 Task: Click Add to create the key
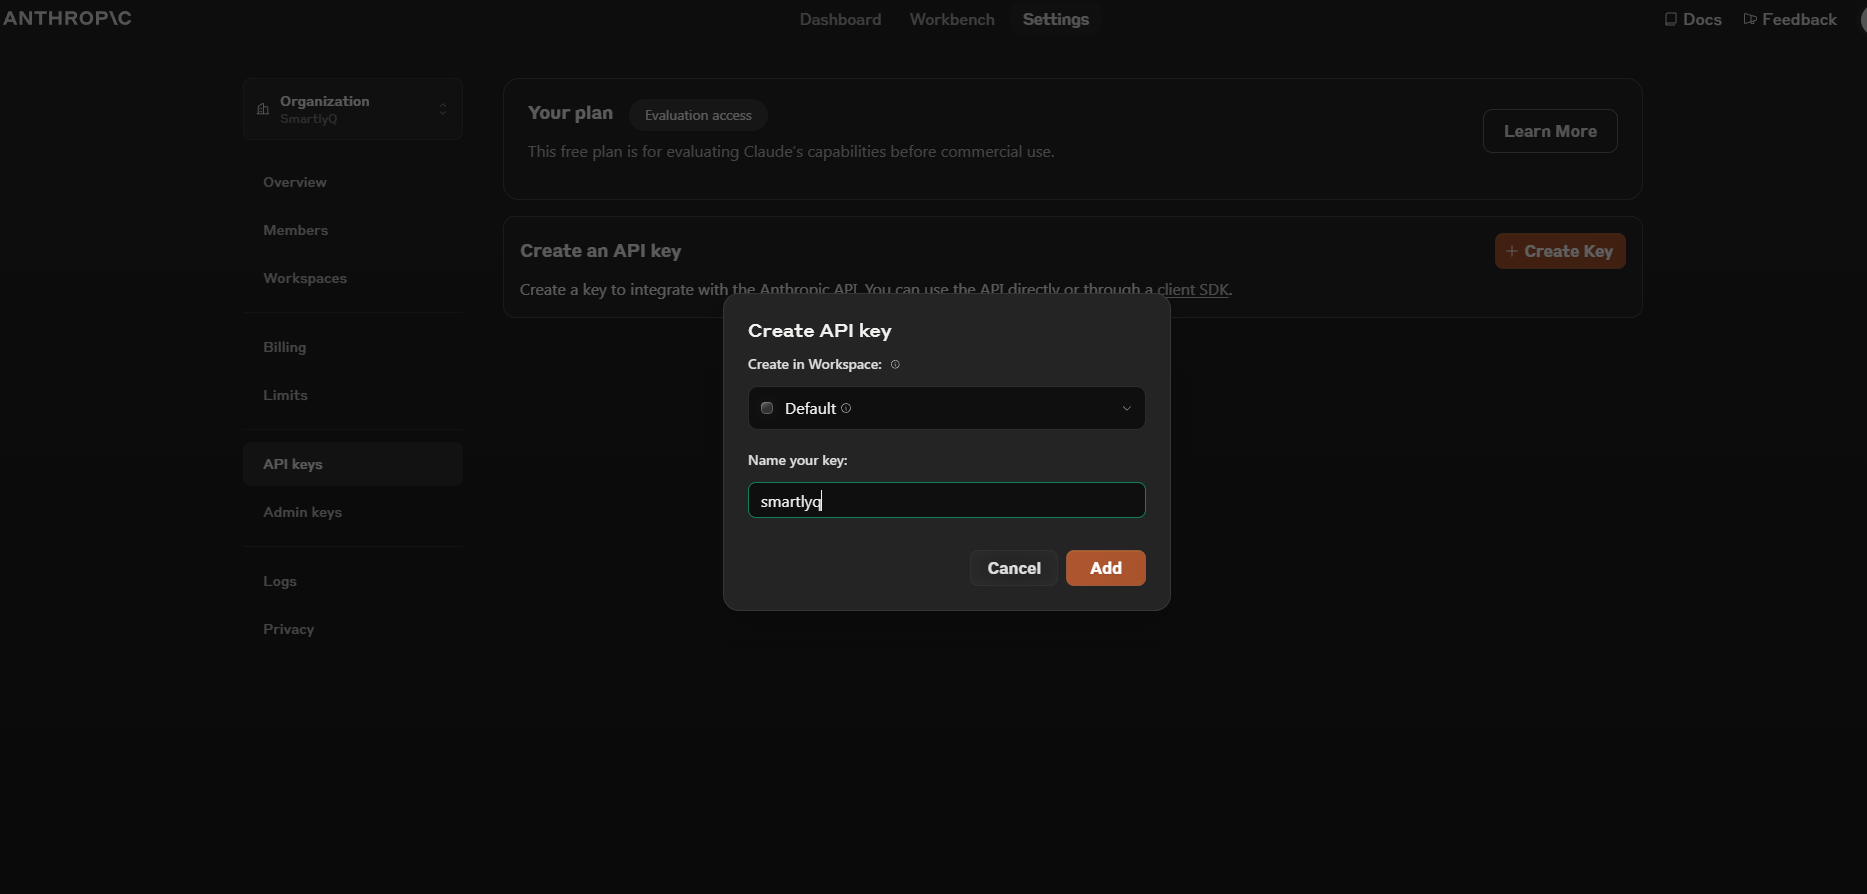pyautogui.click(x=1106, y=568)
